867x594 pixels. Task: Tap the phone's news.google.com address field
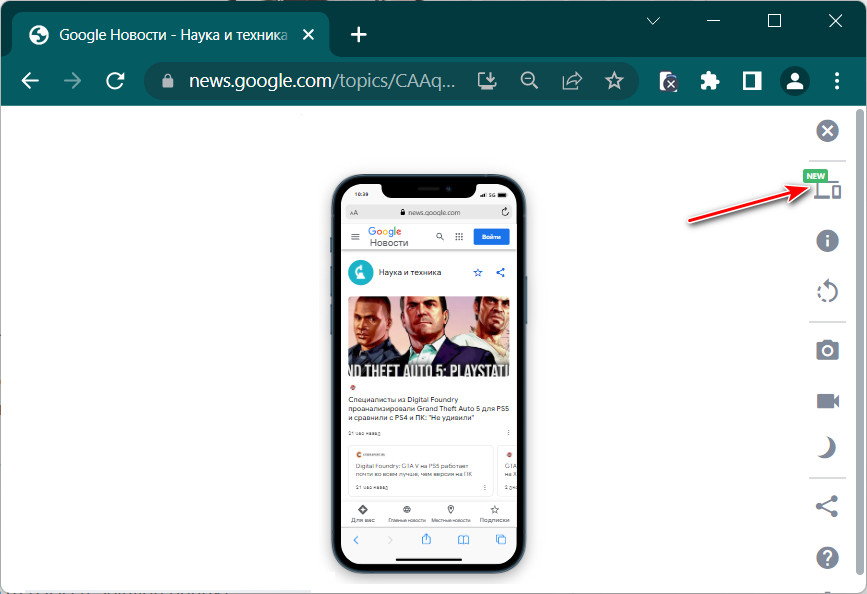pos(429,212)
